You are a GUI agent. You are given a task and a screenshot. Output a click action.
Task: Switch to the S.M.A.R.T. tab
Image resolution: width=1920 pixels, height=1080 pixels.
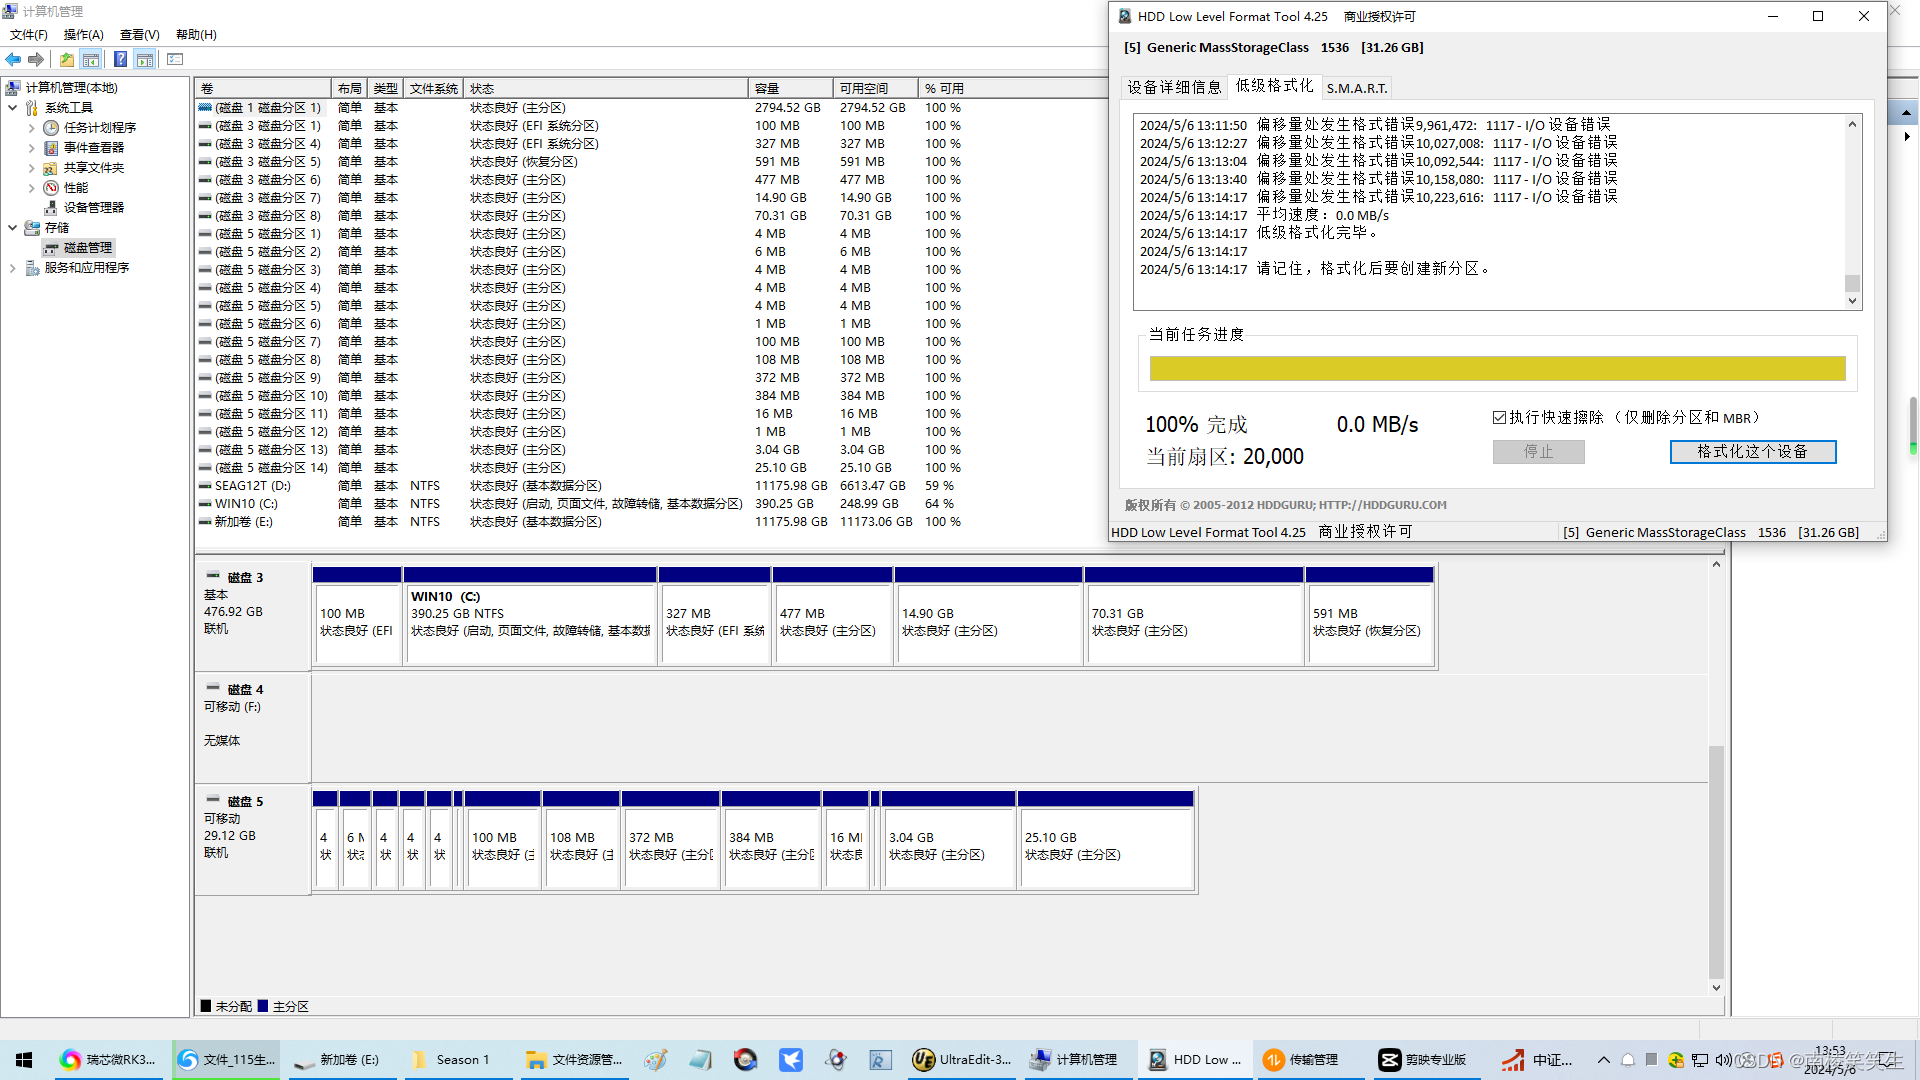point(1356,88)
